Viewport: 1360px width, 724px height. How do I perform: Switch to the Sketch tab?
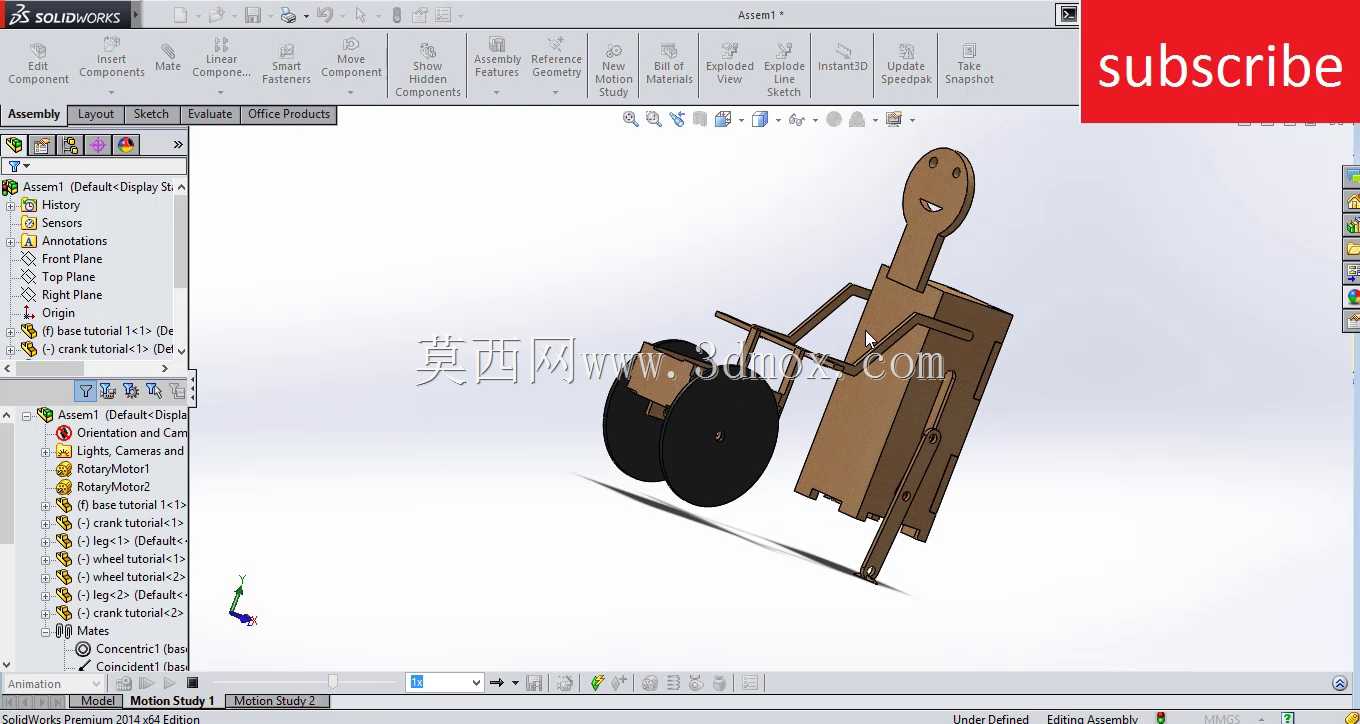(x=151, y=114)
